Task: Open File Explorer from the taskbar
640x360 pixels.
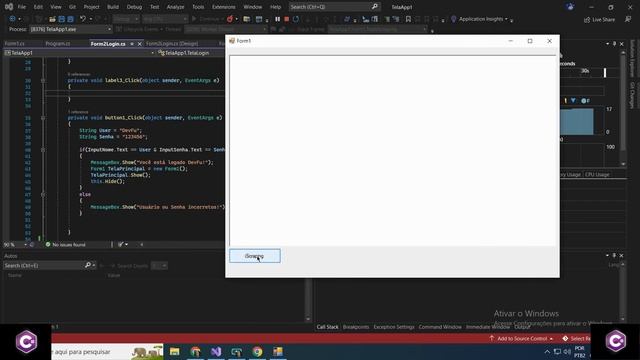Action: (x=175, y=351)
